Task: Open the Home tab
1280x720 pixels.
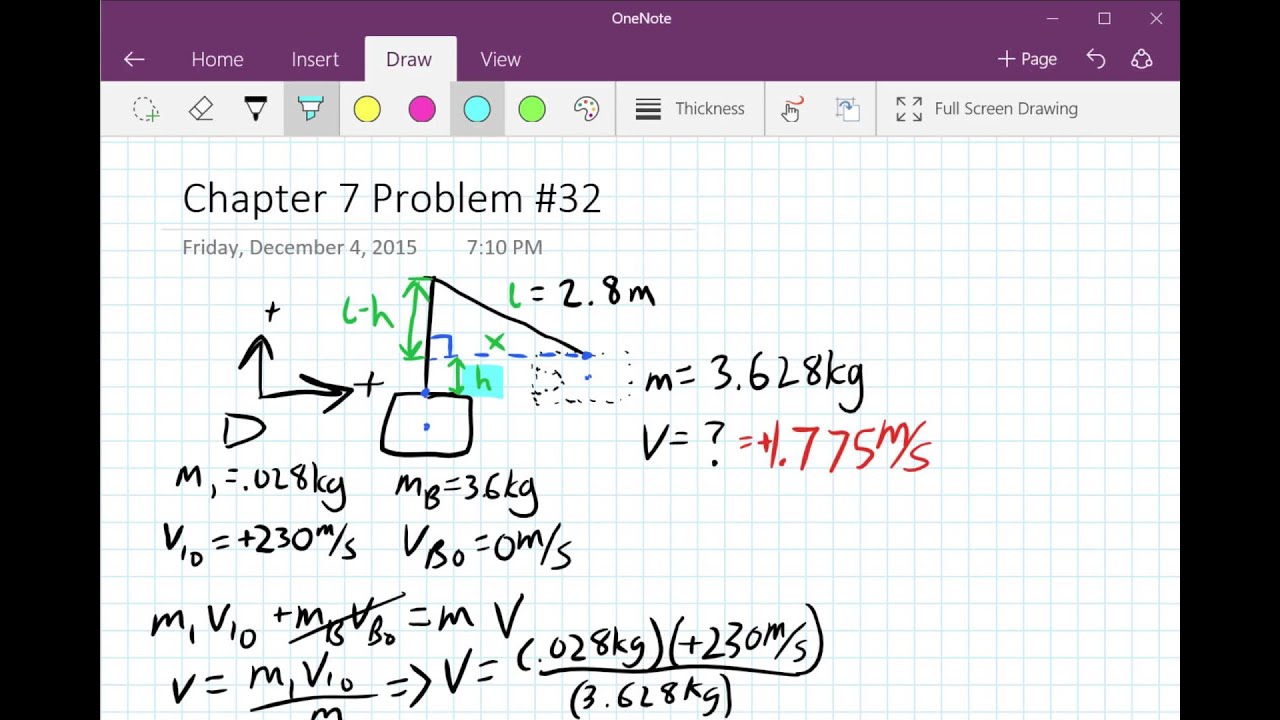Action: pyautogui.click(x=217, y=59)
